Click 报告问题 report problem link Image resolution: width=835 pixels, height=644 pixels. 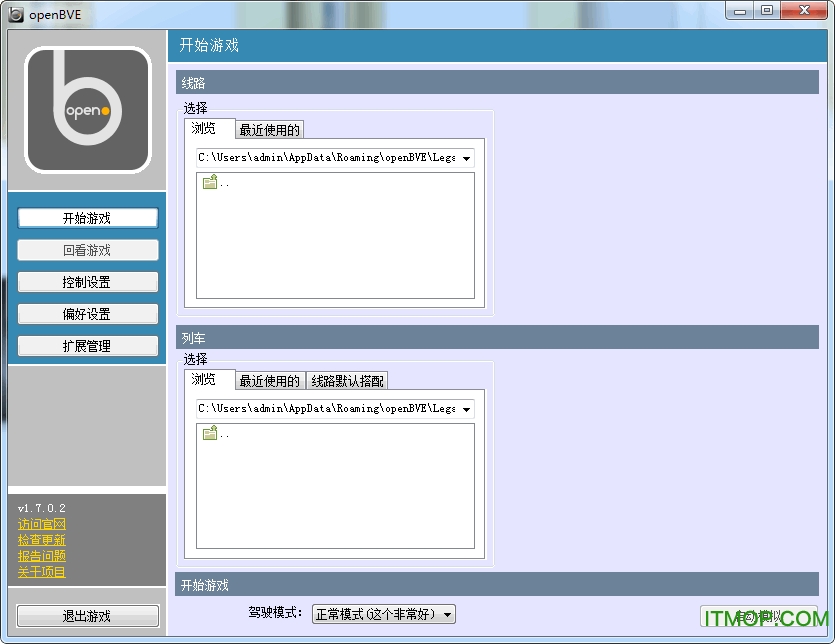click(x=42, y=556)
